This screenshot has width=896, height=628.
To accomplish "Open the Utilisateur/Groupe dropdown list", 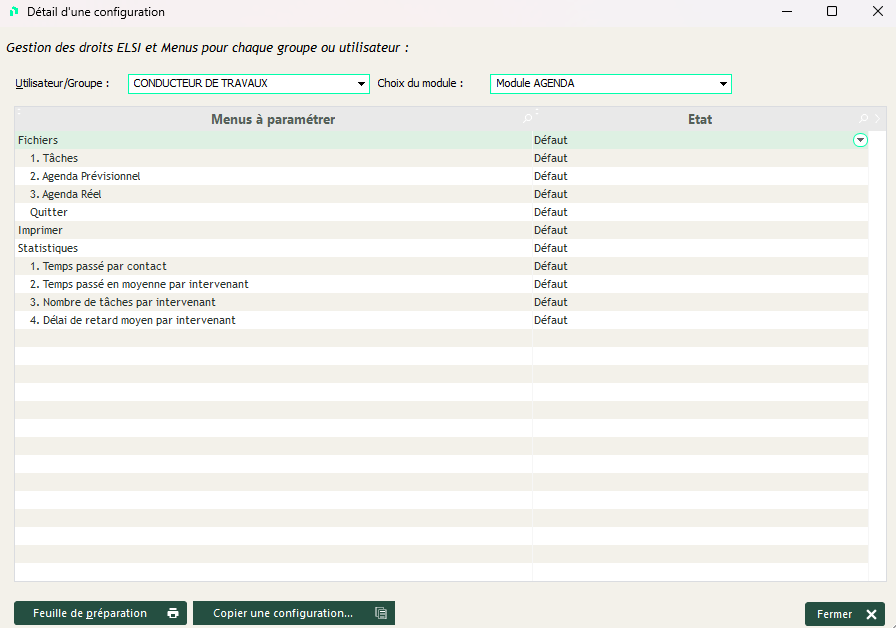I will 361,84.
